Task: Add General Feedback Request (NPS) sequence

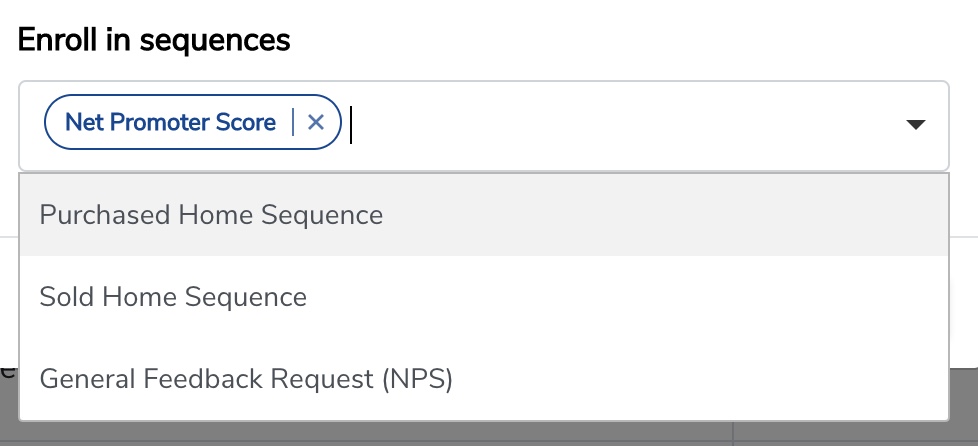Action: (246, 379)
